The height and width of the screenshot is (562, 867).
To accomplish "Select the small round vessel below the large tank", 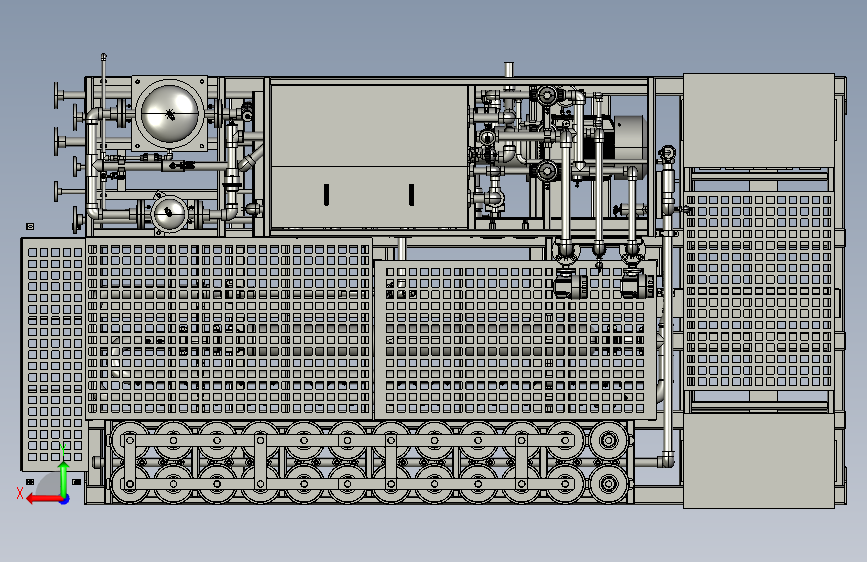I will coord(169,214).
